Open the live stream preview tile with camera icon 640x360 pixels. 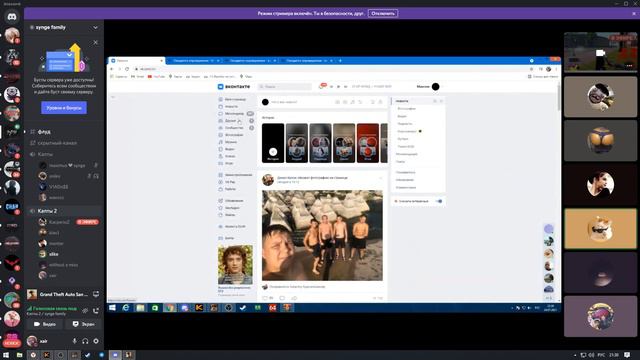tap(600, 53)
